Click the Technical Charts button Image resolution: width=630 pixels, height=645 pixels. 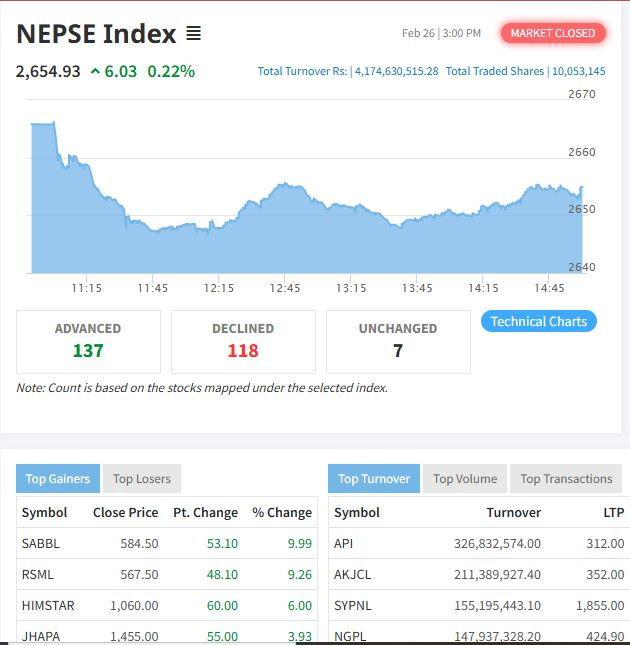tap(538, 321)
